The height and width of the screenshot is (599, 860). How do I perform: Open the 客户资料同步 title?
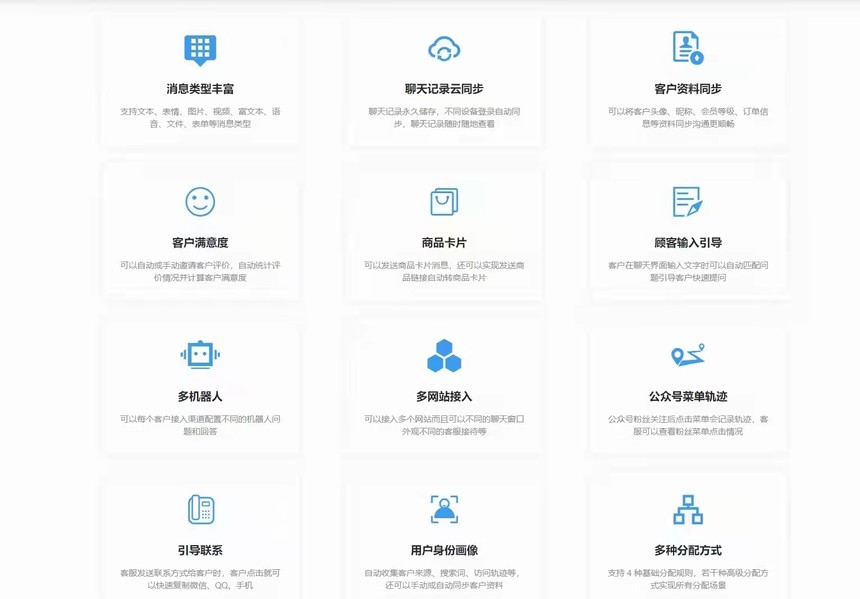point(687,89)
